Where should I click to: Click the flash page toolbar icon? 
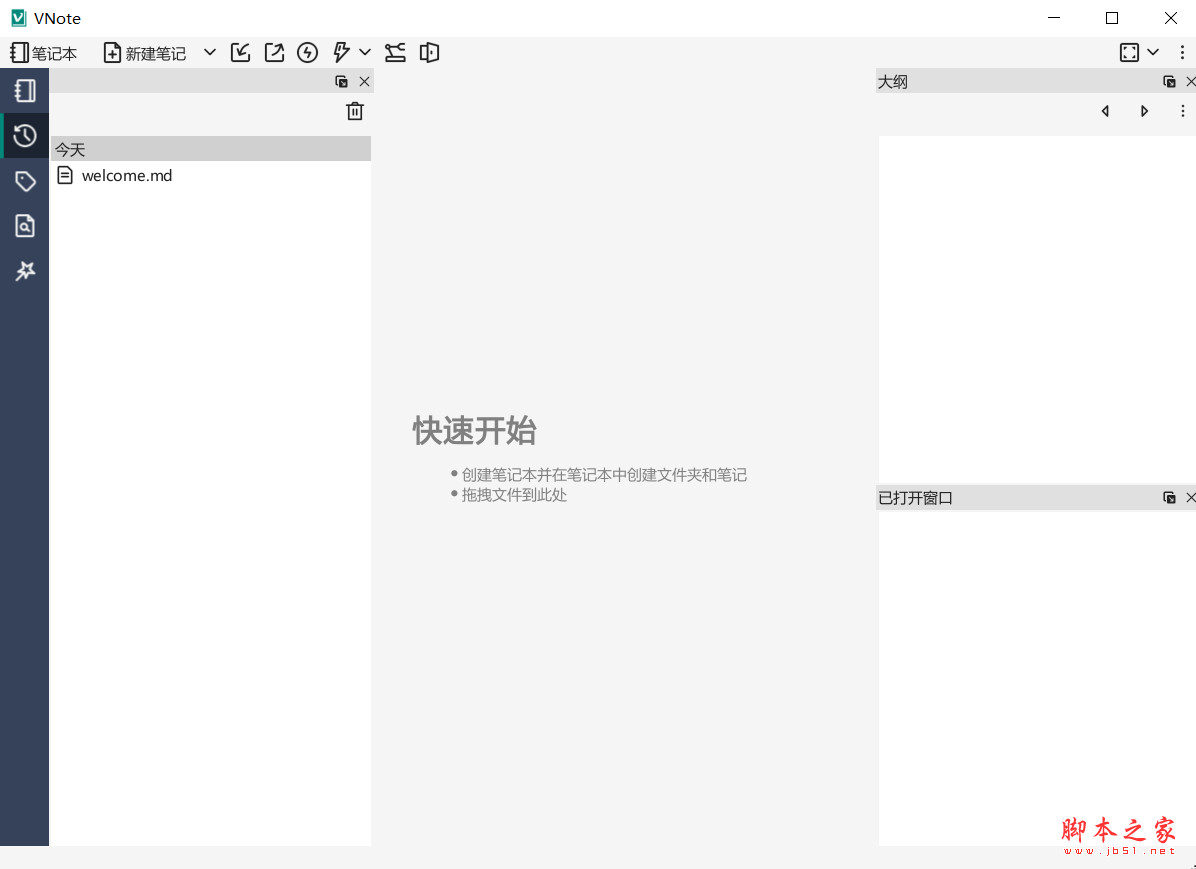[x=307, y=52]
